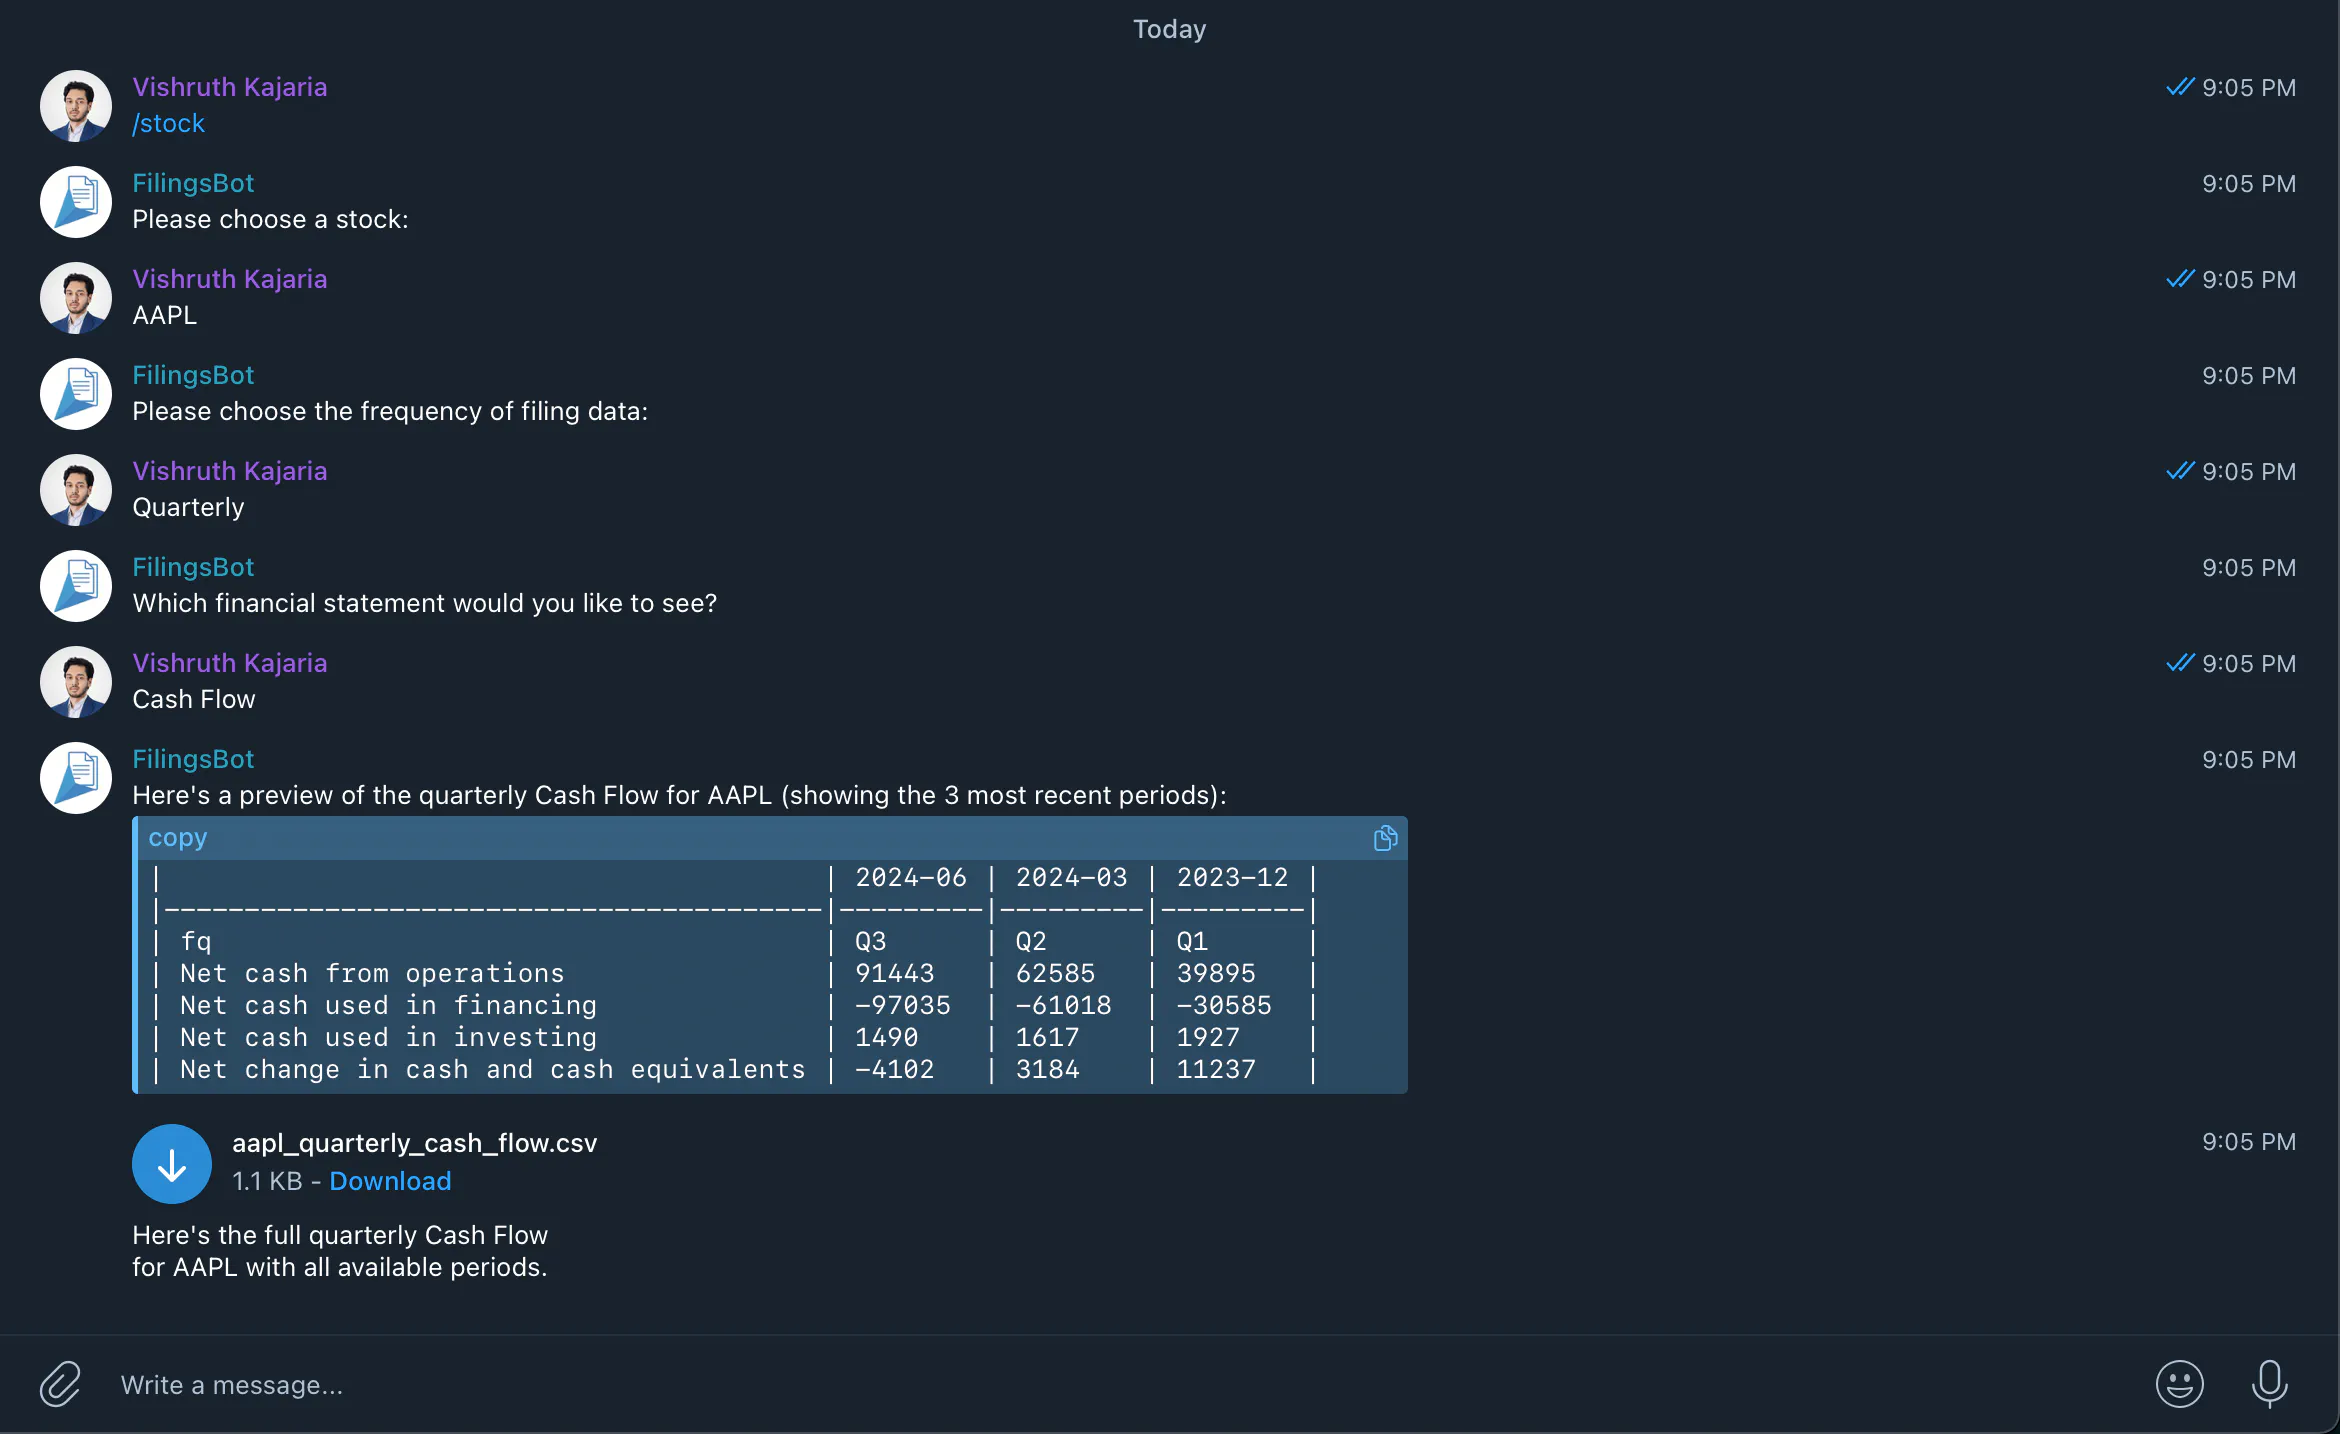This screenshot has height=1434, width=2340.
Task: Click the 'fq' row label
Action: tap(196, 941)
